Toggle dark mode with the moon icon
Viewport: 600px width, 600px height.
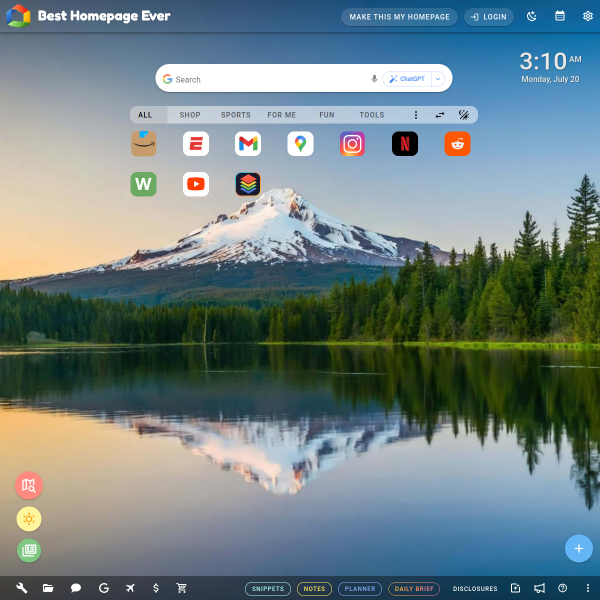[532, 16]
